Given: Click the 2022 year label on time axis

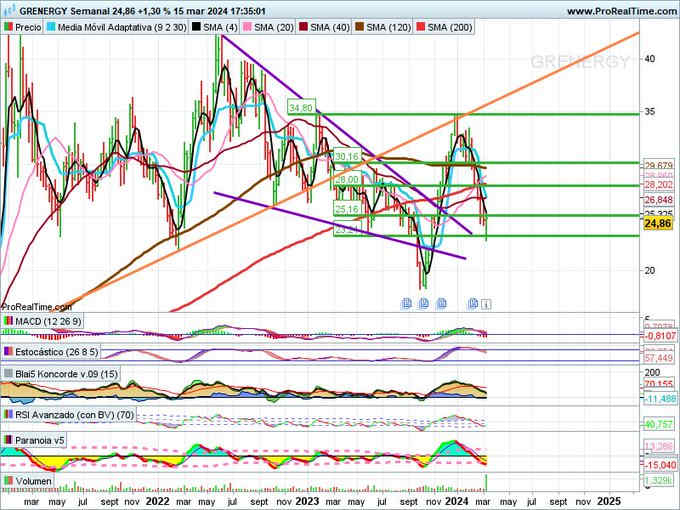Looking at the screenshot, I should pyautogui.click(x=157, y=501).
